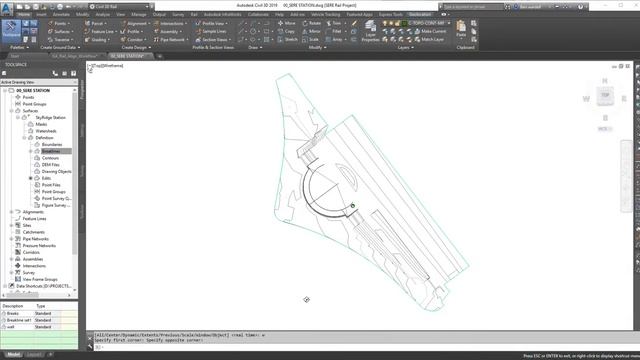The height and width of the screenshot is (360, 640).
Task: Expand the Palettes panel title
Action: coord(19,47)
